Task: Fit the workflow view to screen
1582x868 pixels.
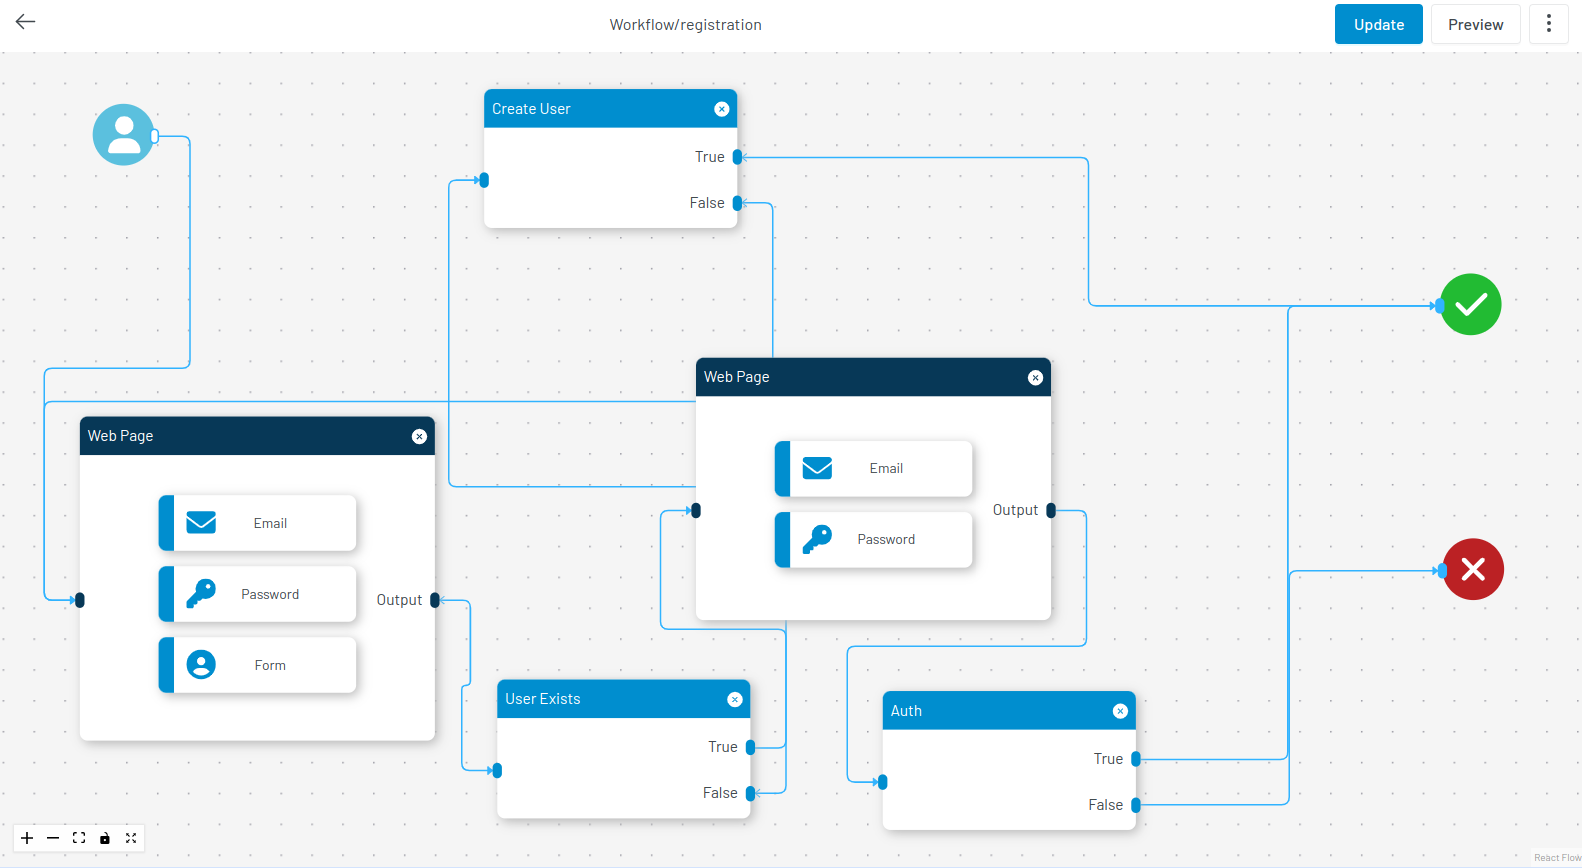Action: (79, 838)
